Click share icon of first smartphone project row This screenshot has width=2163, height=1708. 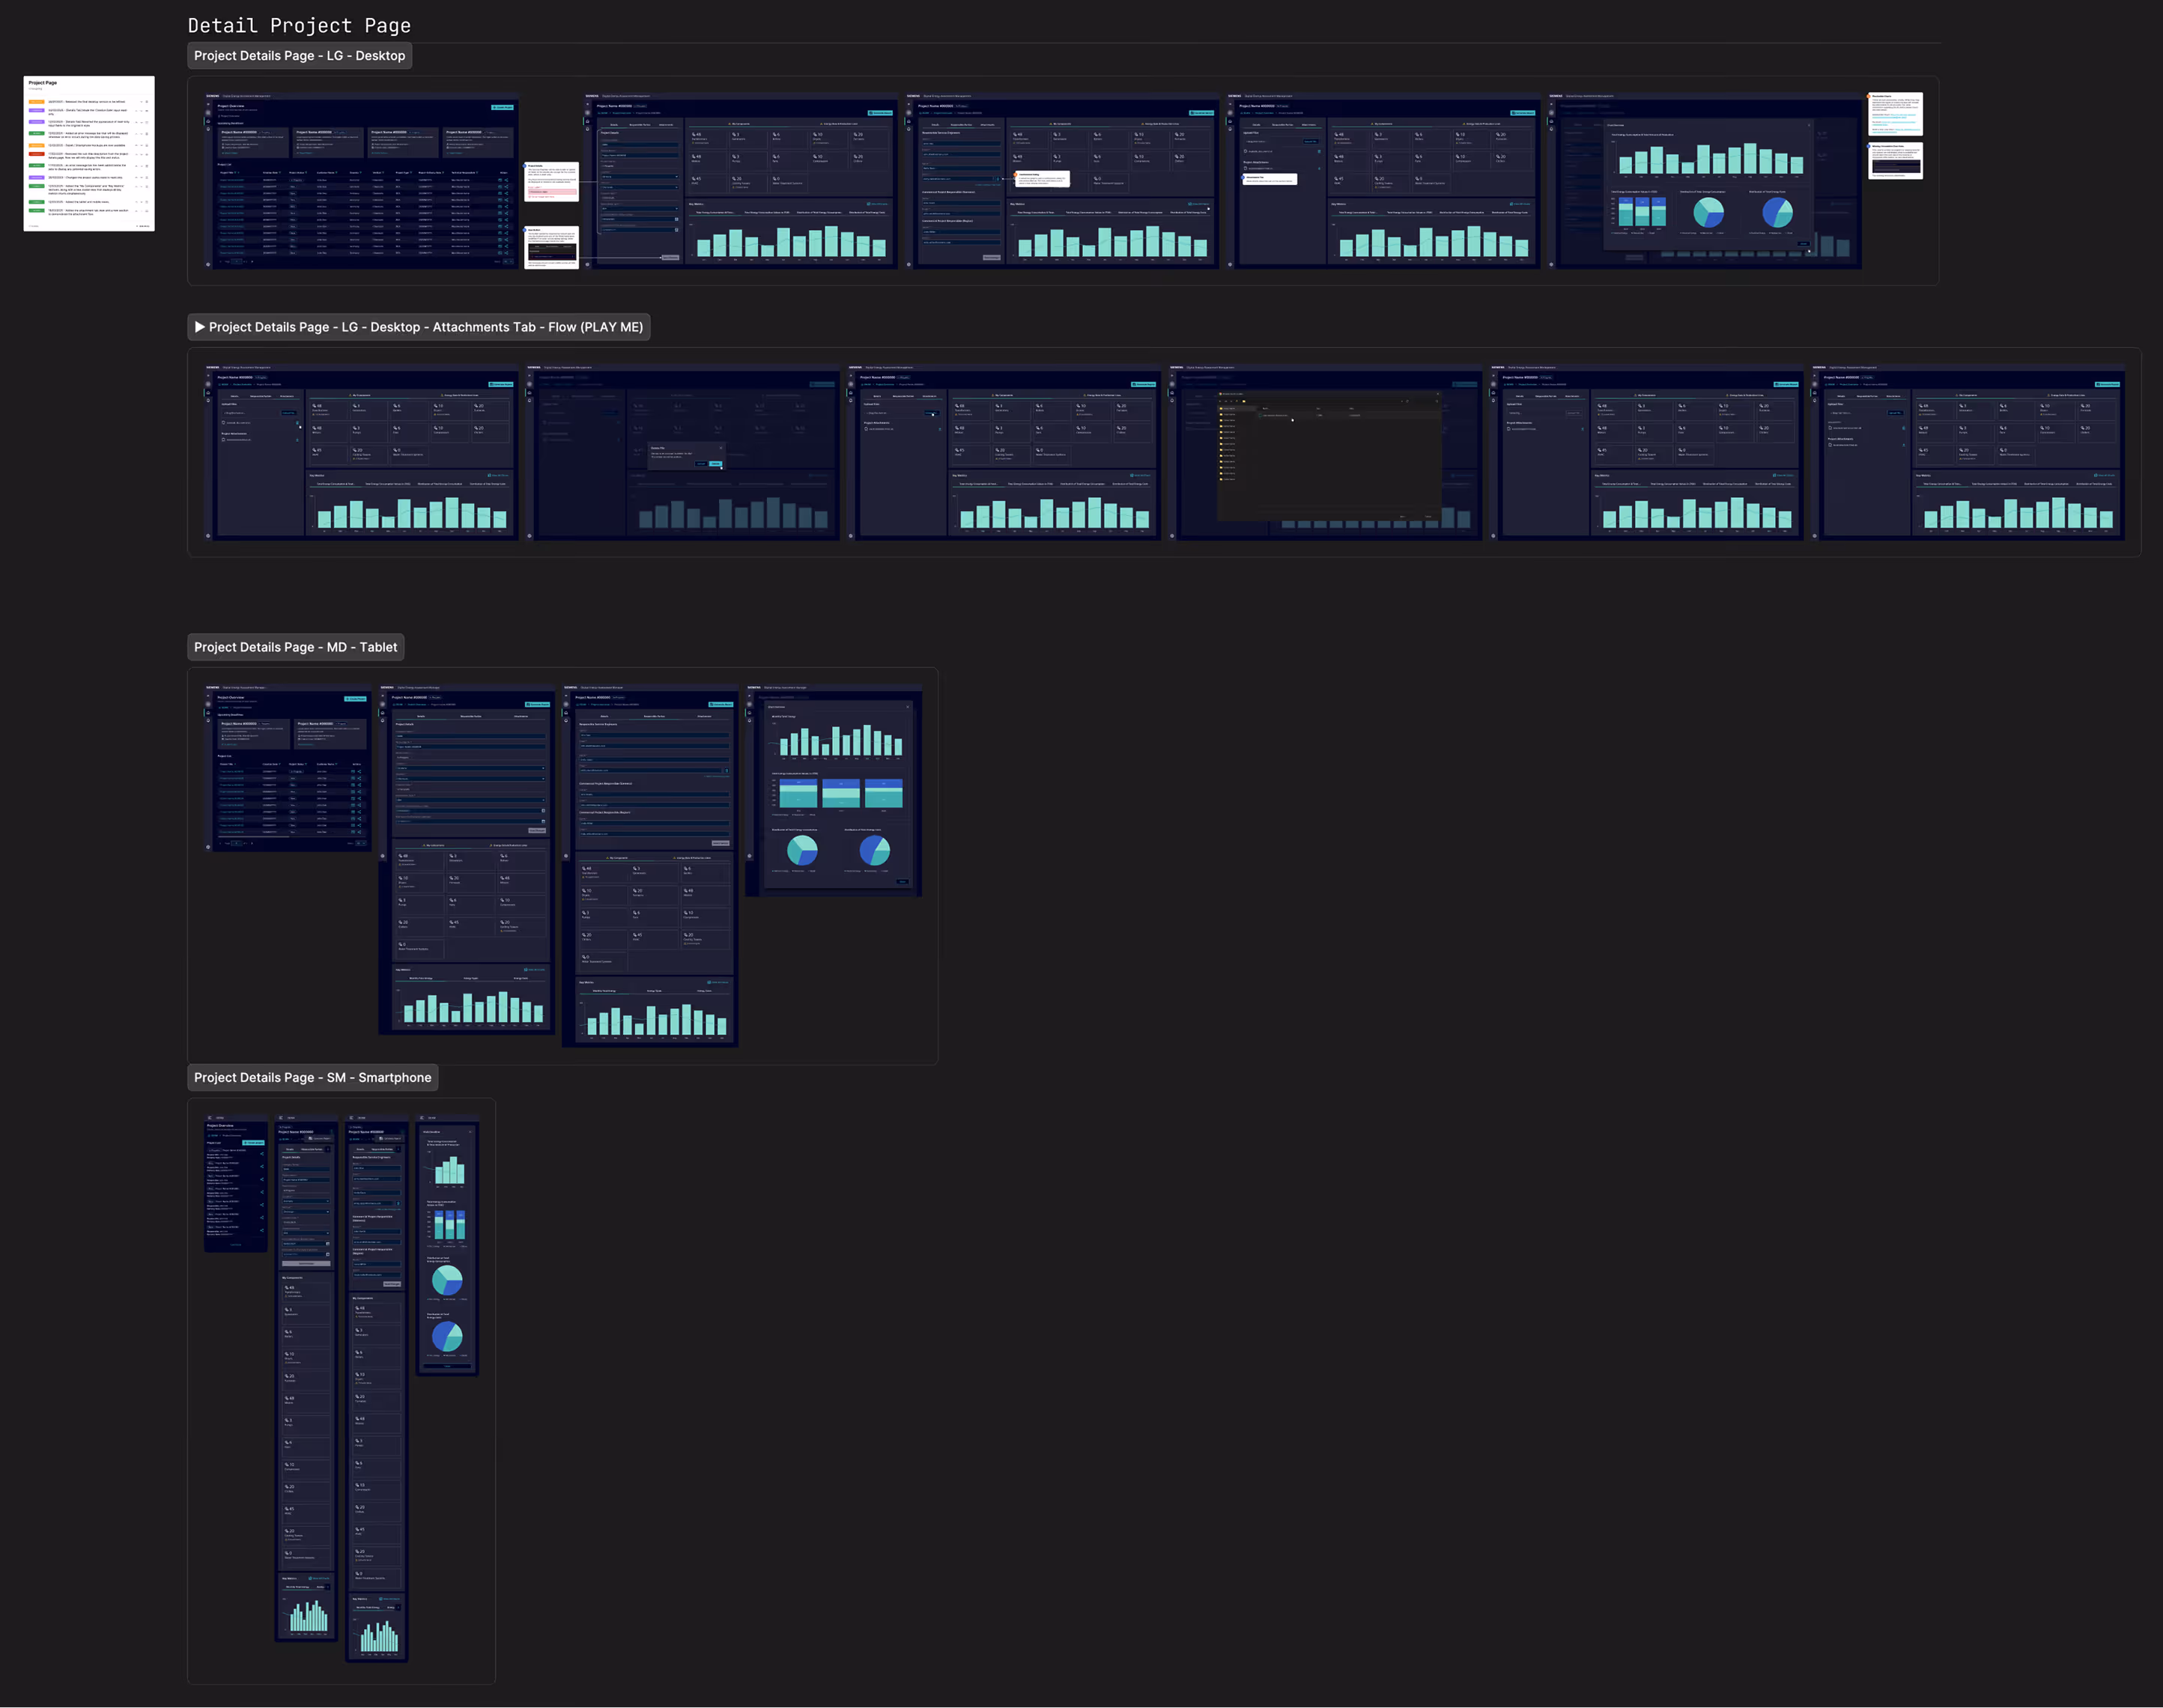coord(262,1154)
